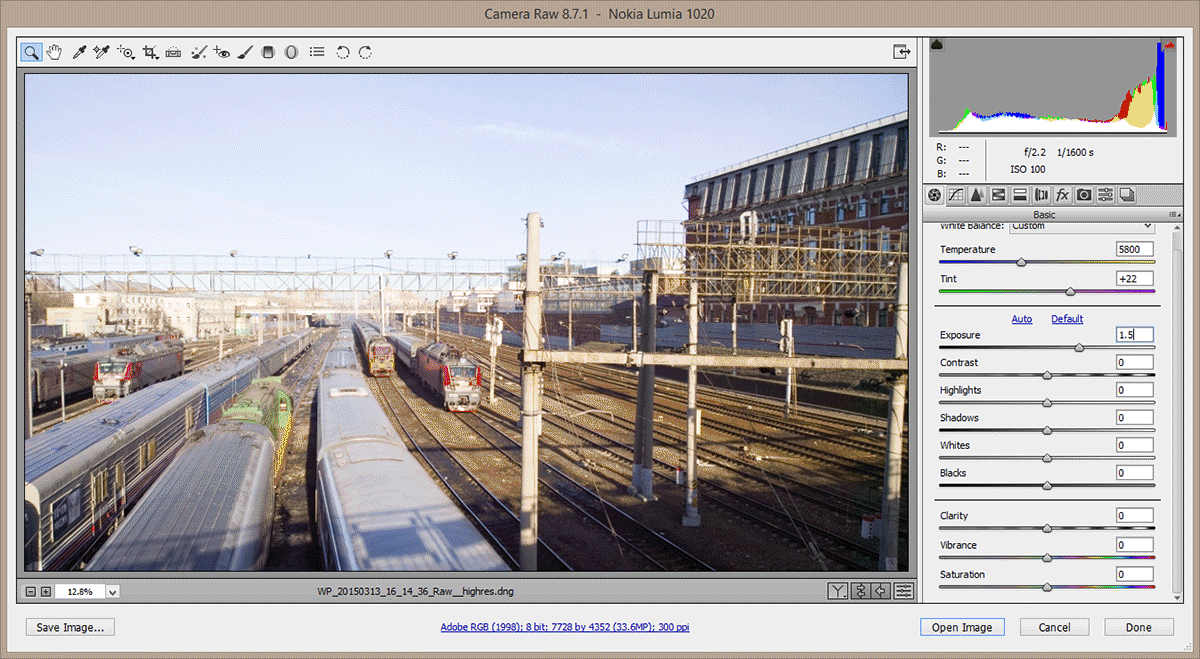Rotate image 90 degrees clockwise

point(366,52)
